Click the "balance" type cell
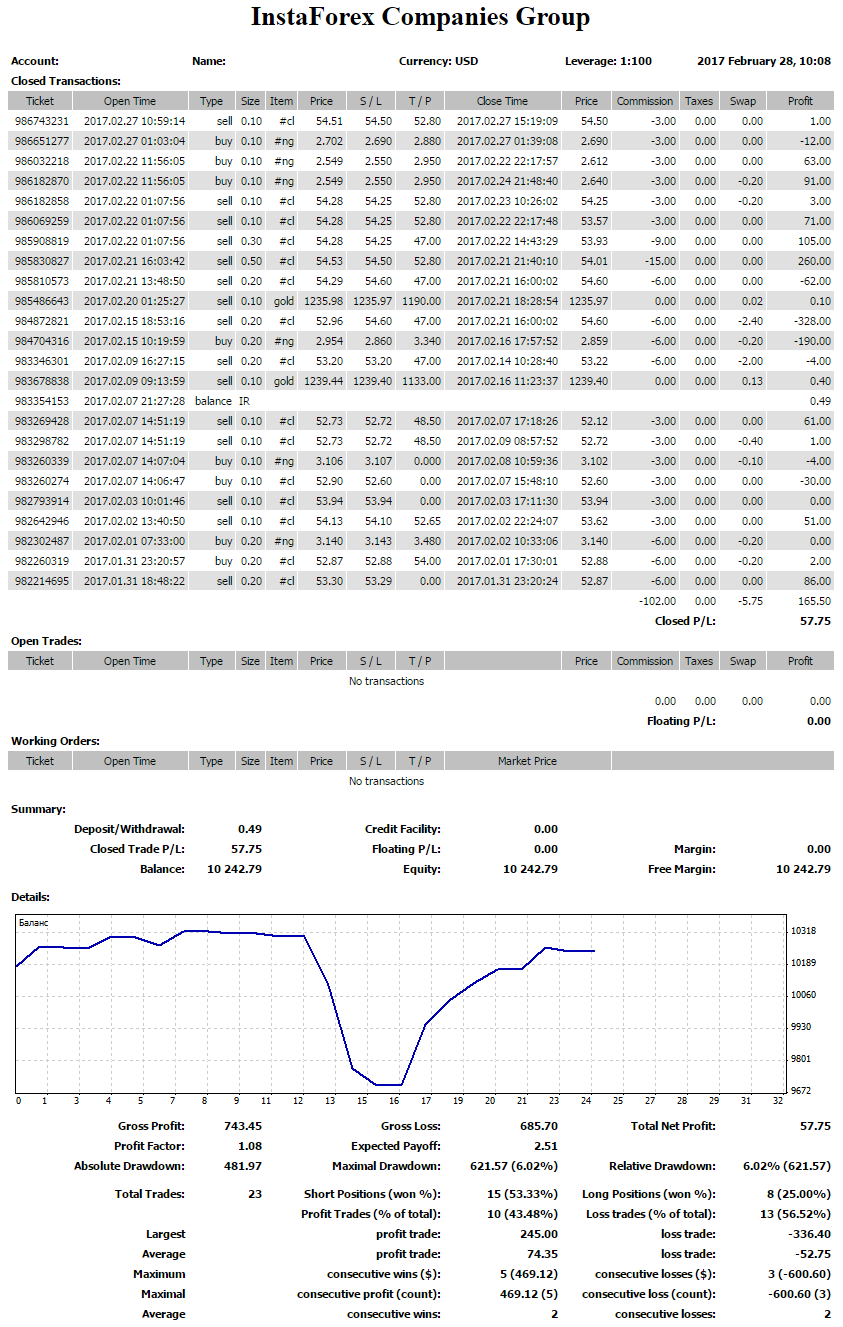843x1327 pixels. (213, 401)
